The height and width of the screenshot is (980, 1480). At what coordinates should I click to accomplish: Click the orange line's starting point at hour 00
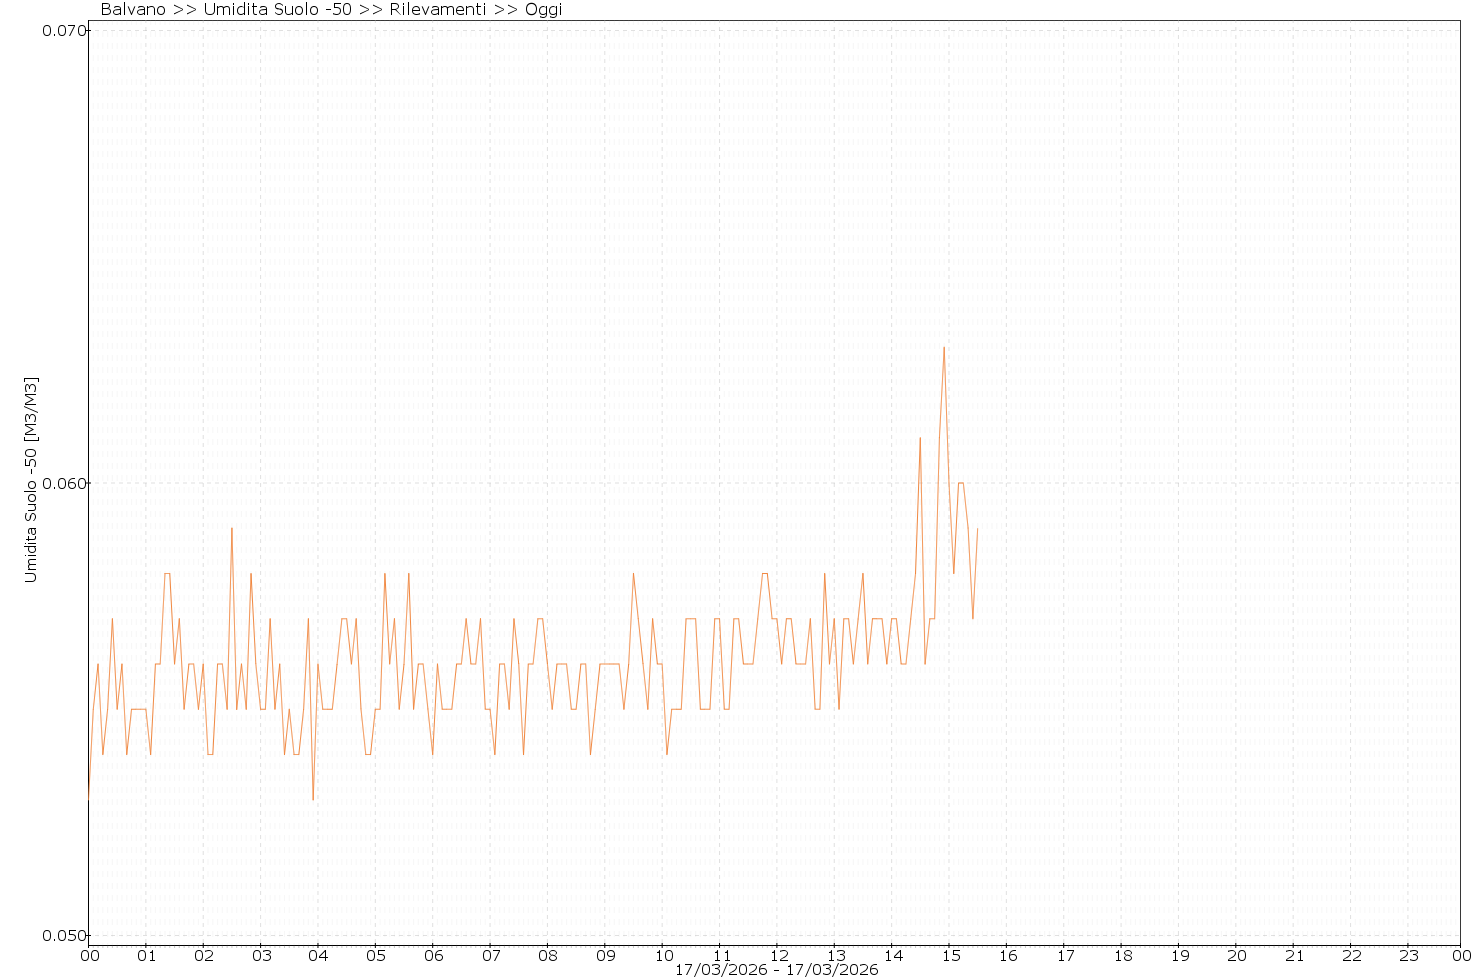89,799
